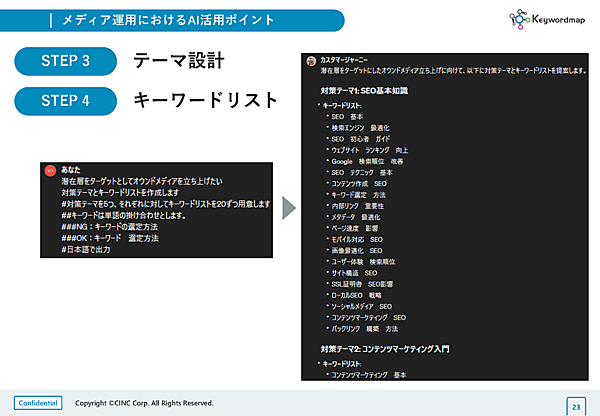Click the gray arrow between the chat panels

tap(287, 208)
